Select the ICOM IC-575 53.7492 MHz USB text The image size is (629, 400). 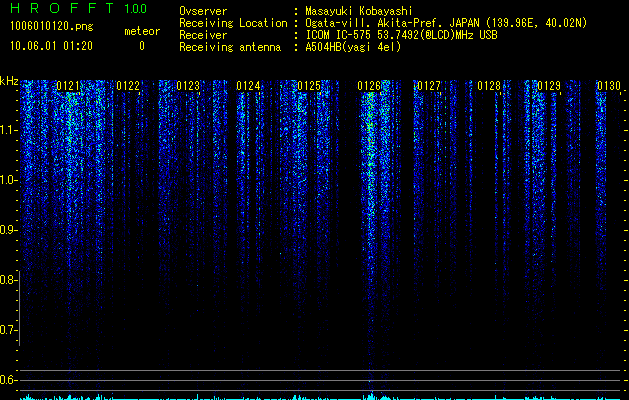(401, 35)
